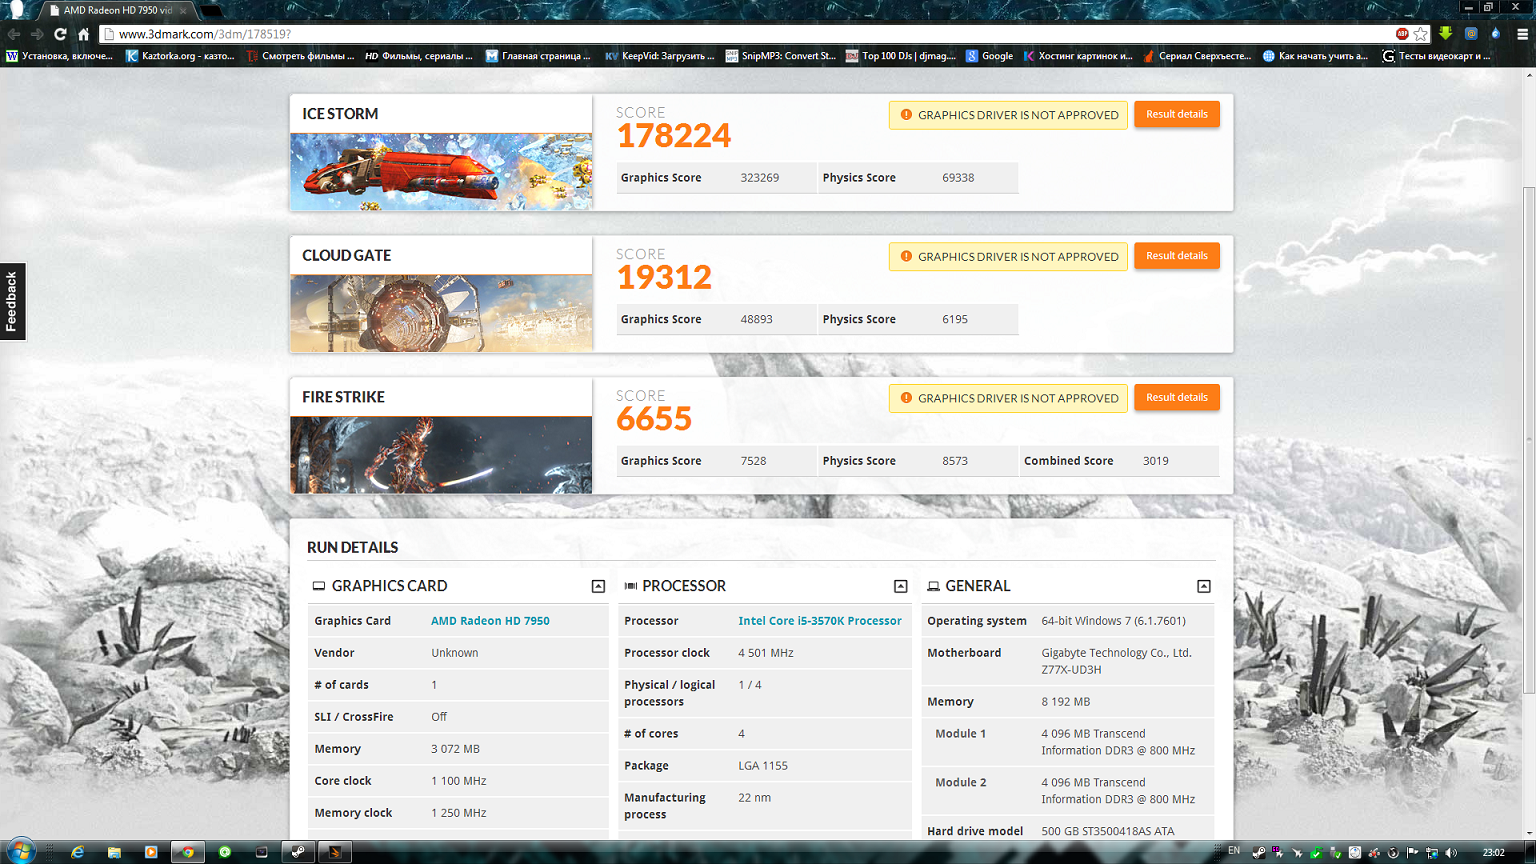The image size is (1536, 864).
Task: Click the Fire Strike score 6655
Action: pos(654,419)
